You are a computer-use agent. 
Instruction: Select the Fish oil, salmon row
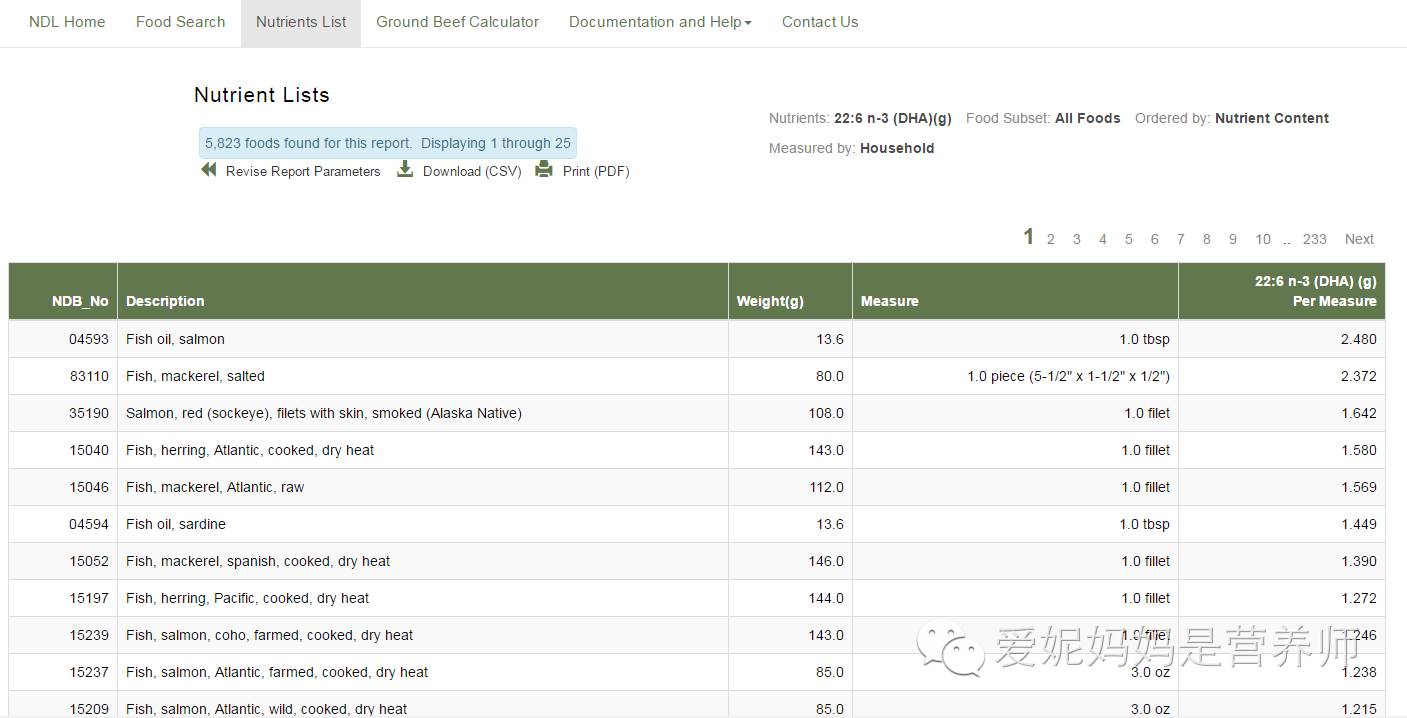697,339
